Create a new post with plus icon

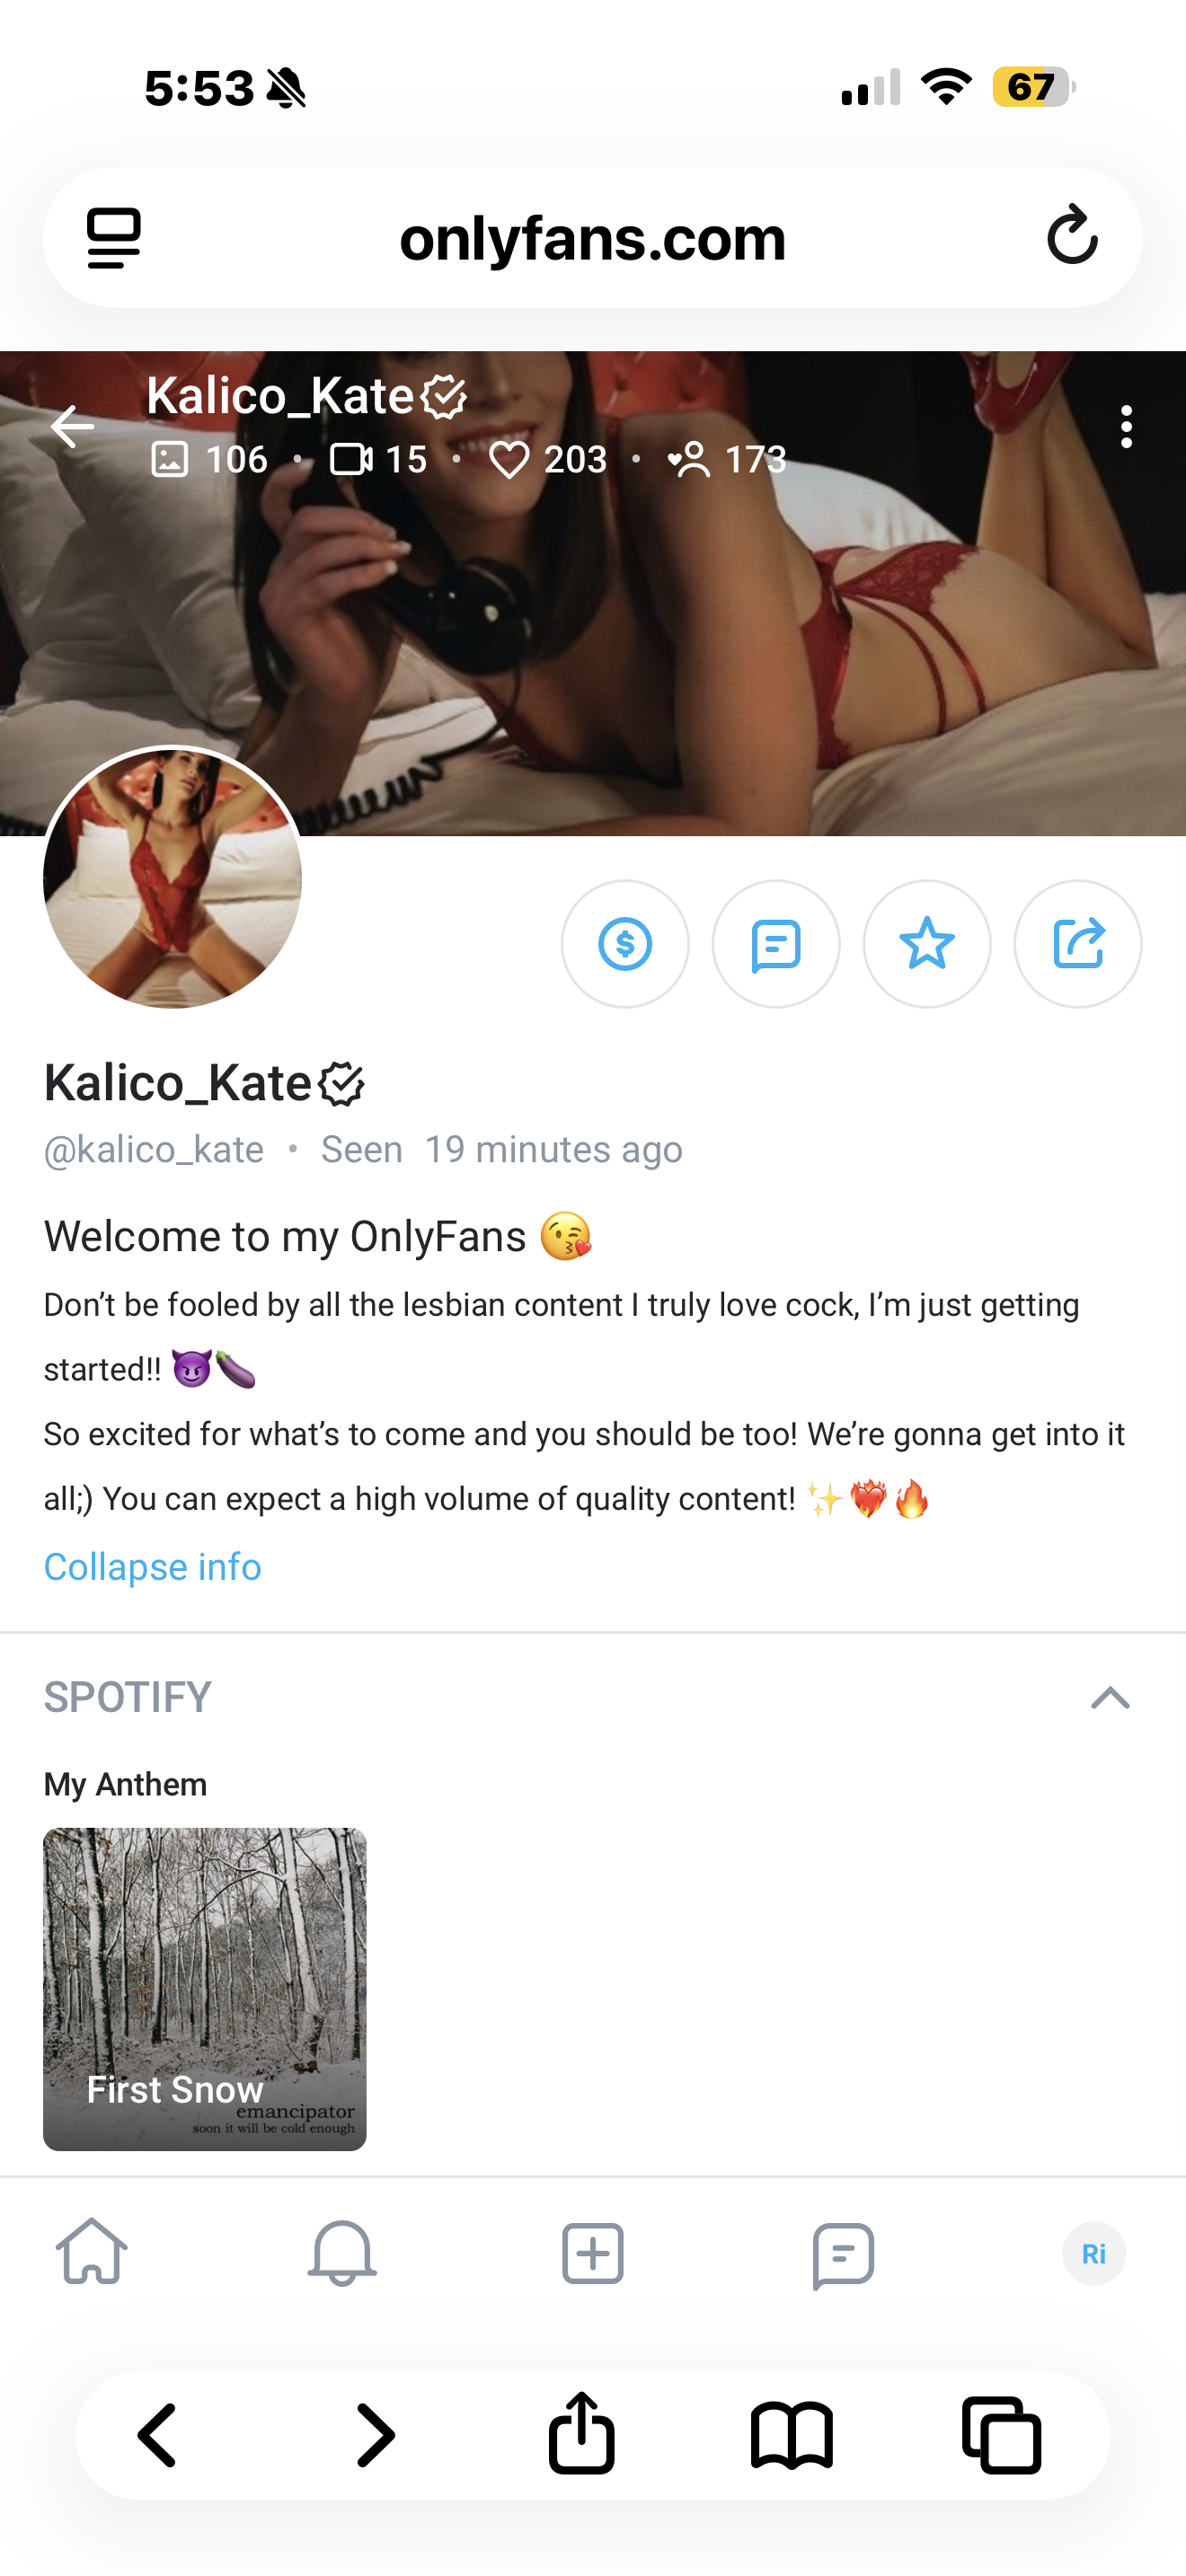click(x=593, y=2253)
